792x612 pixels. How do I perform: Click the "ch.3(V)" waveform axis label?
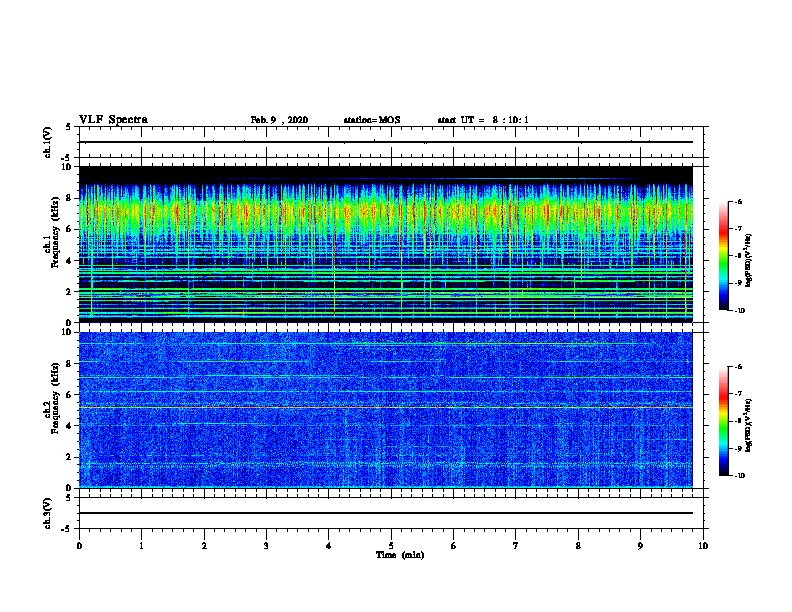point(47,513)
